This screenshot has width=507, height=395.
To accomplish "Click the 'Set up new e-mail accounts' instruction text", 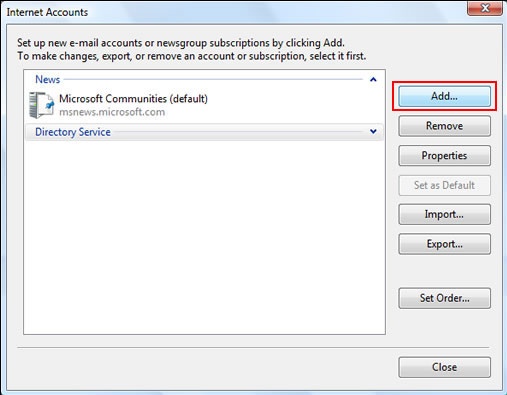I will coord(181,43).
